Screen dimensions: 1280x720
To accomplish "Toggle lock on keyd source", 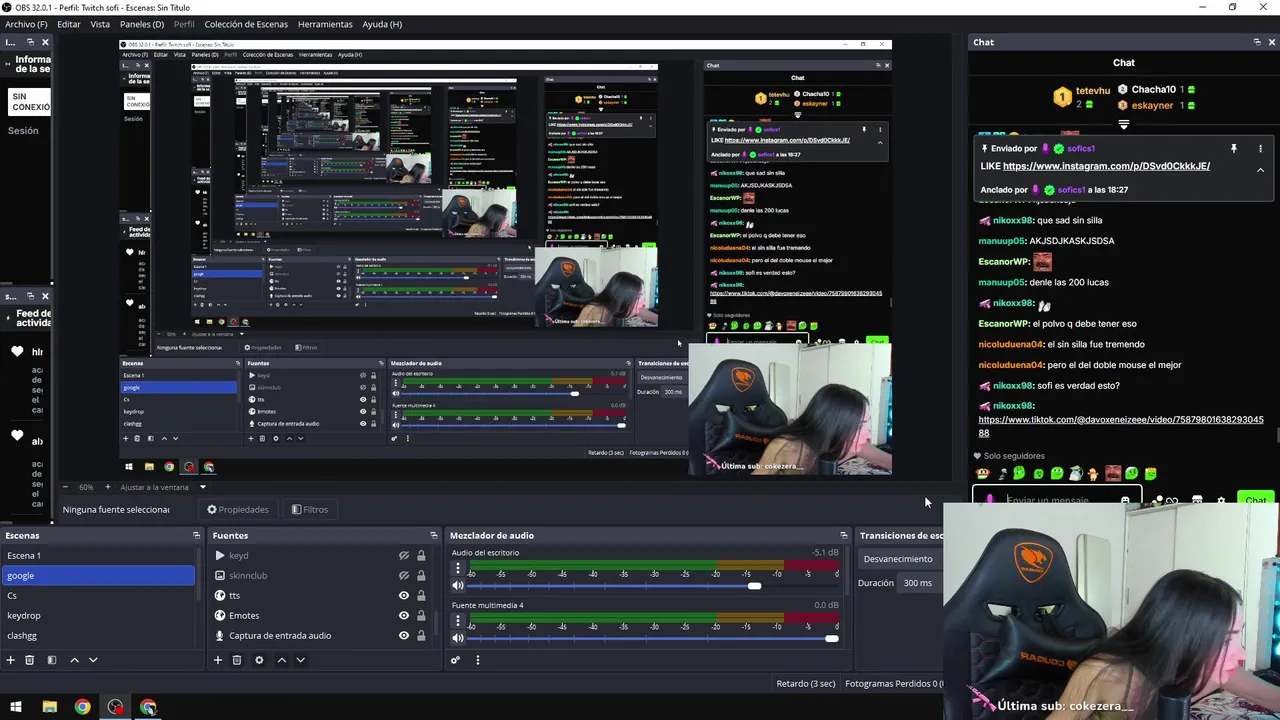I will (x=421, y=555).
